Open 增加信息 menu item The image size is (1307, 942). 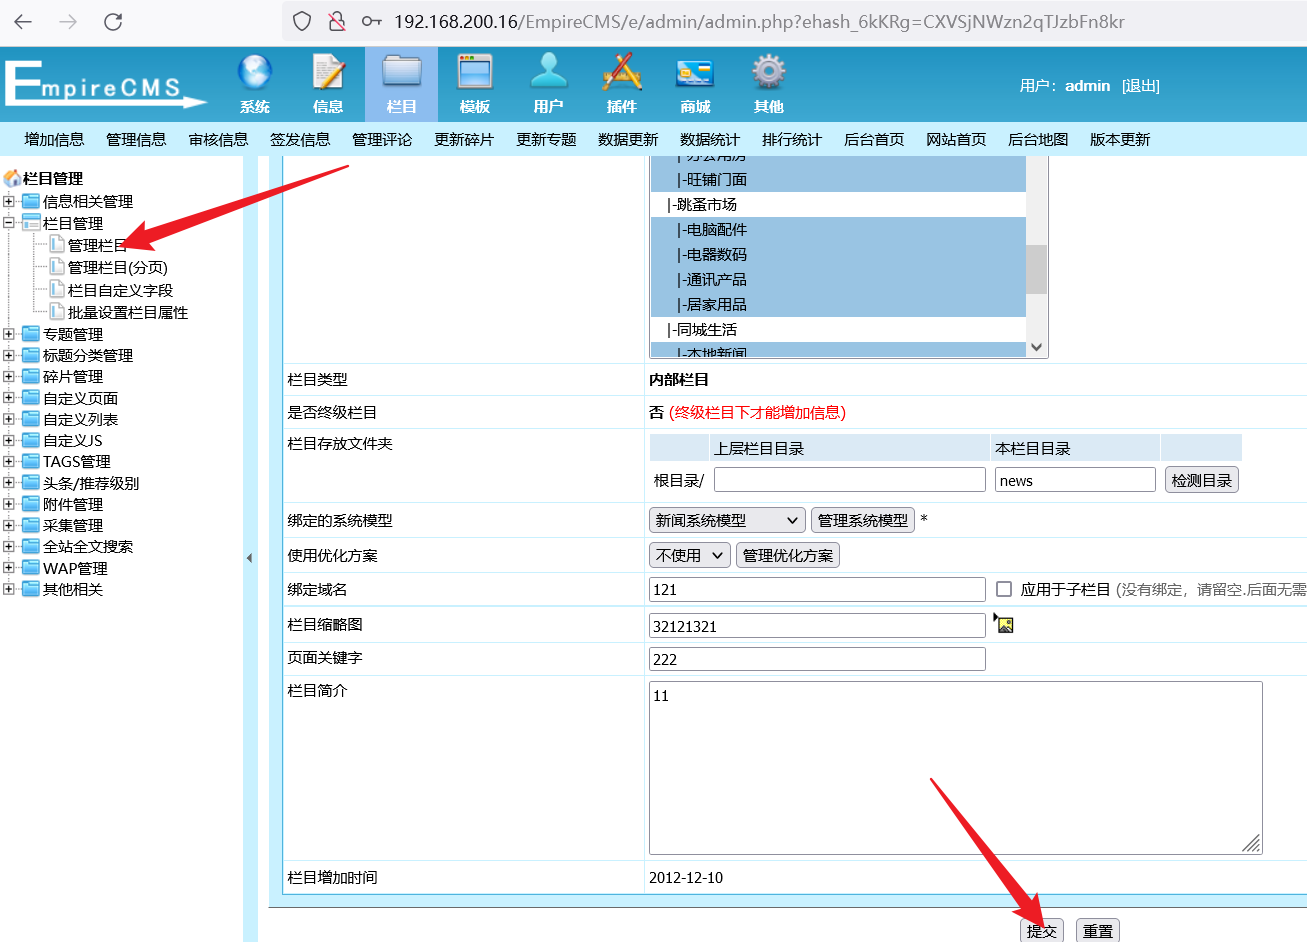click(54, 139)
